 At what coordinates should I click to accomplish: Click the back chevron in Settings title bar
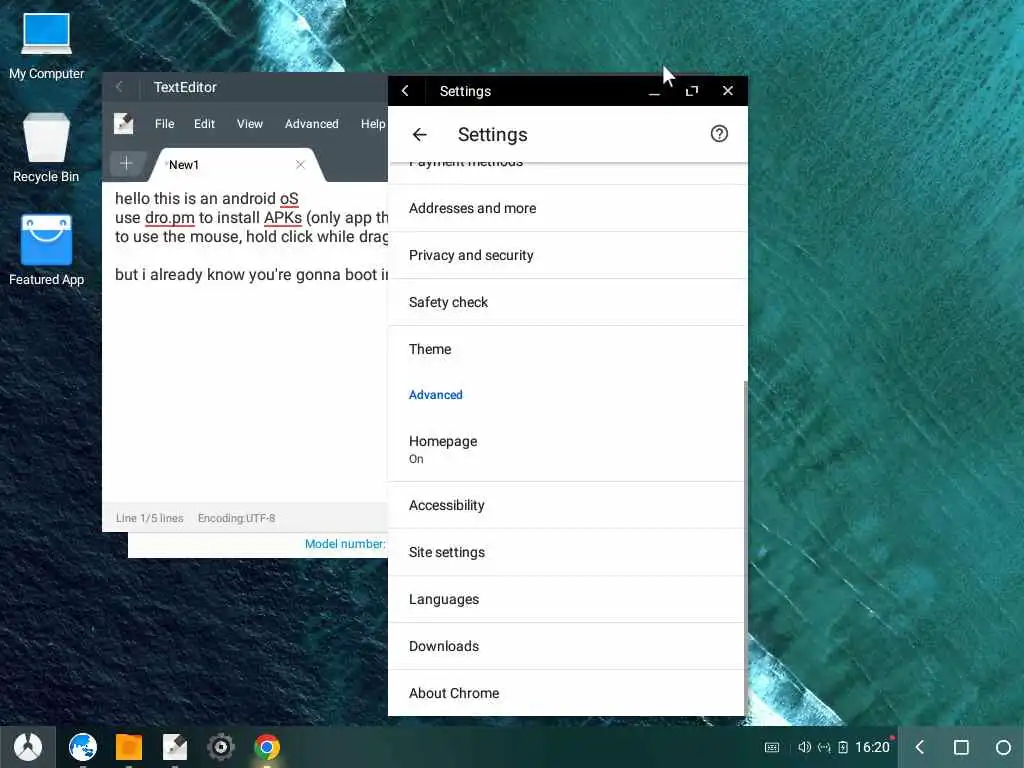click(406, 91)
